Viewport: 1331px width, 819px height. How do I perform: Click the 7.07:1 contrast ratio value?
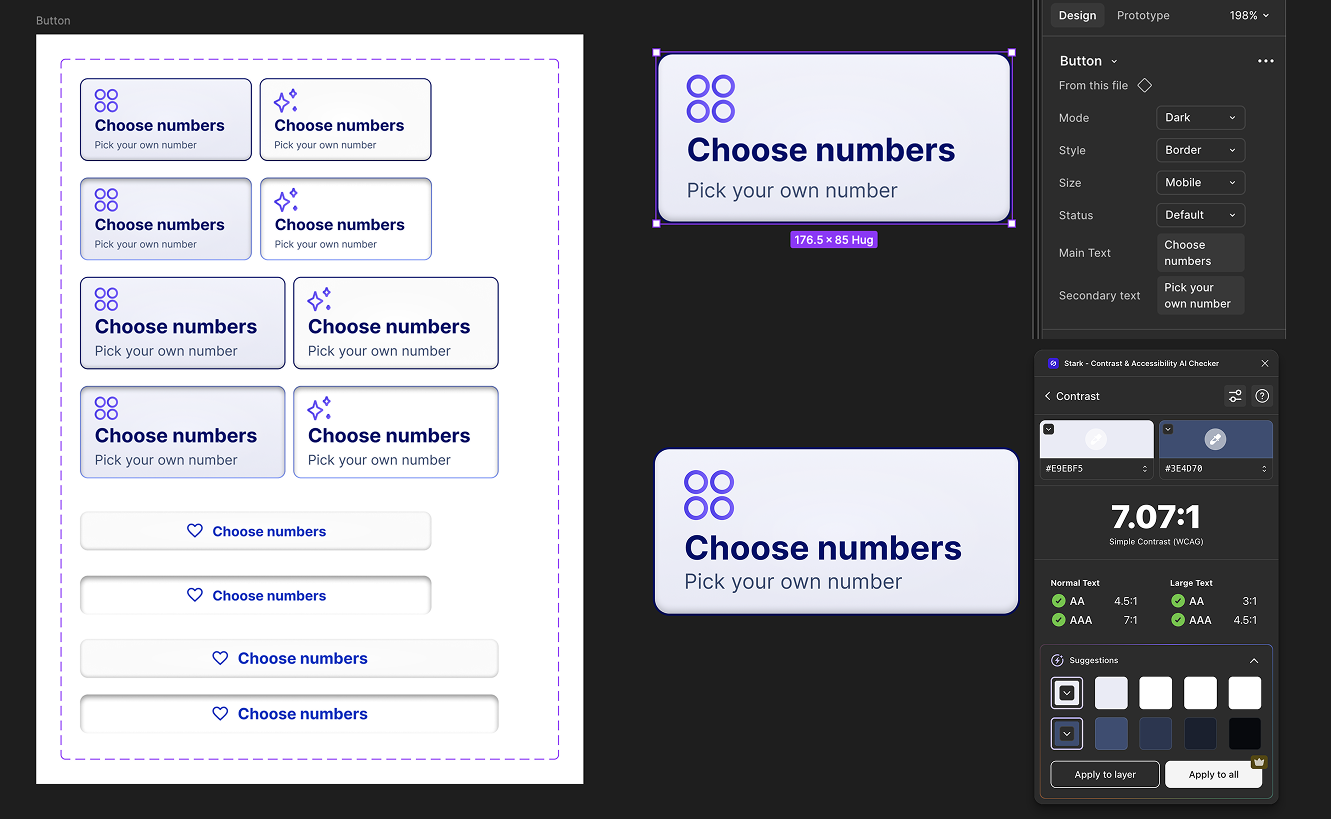[1155, 517]
